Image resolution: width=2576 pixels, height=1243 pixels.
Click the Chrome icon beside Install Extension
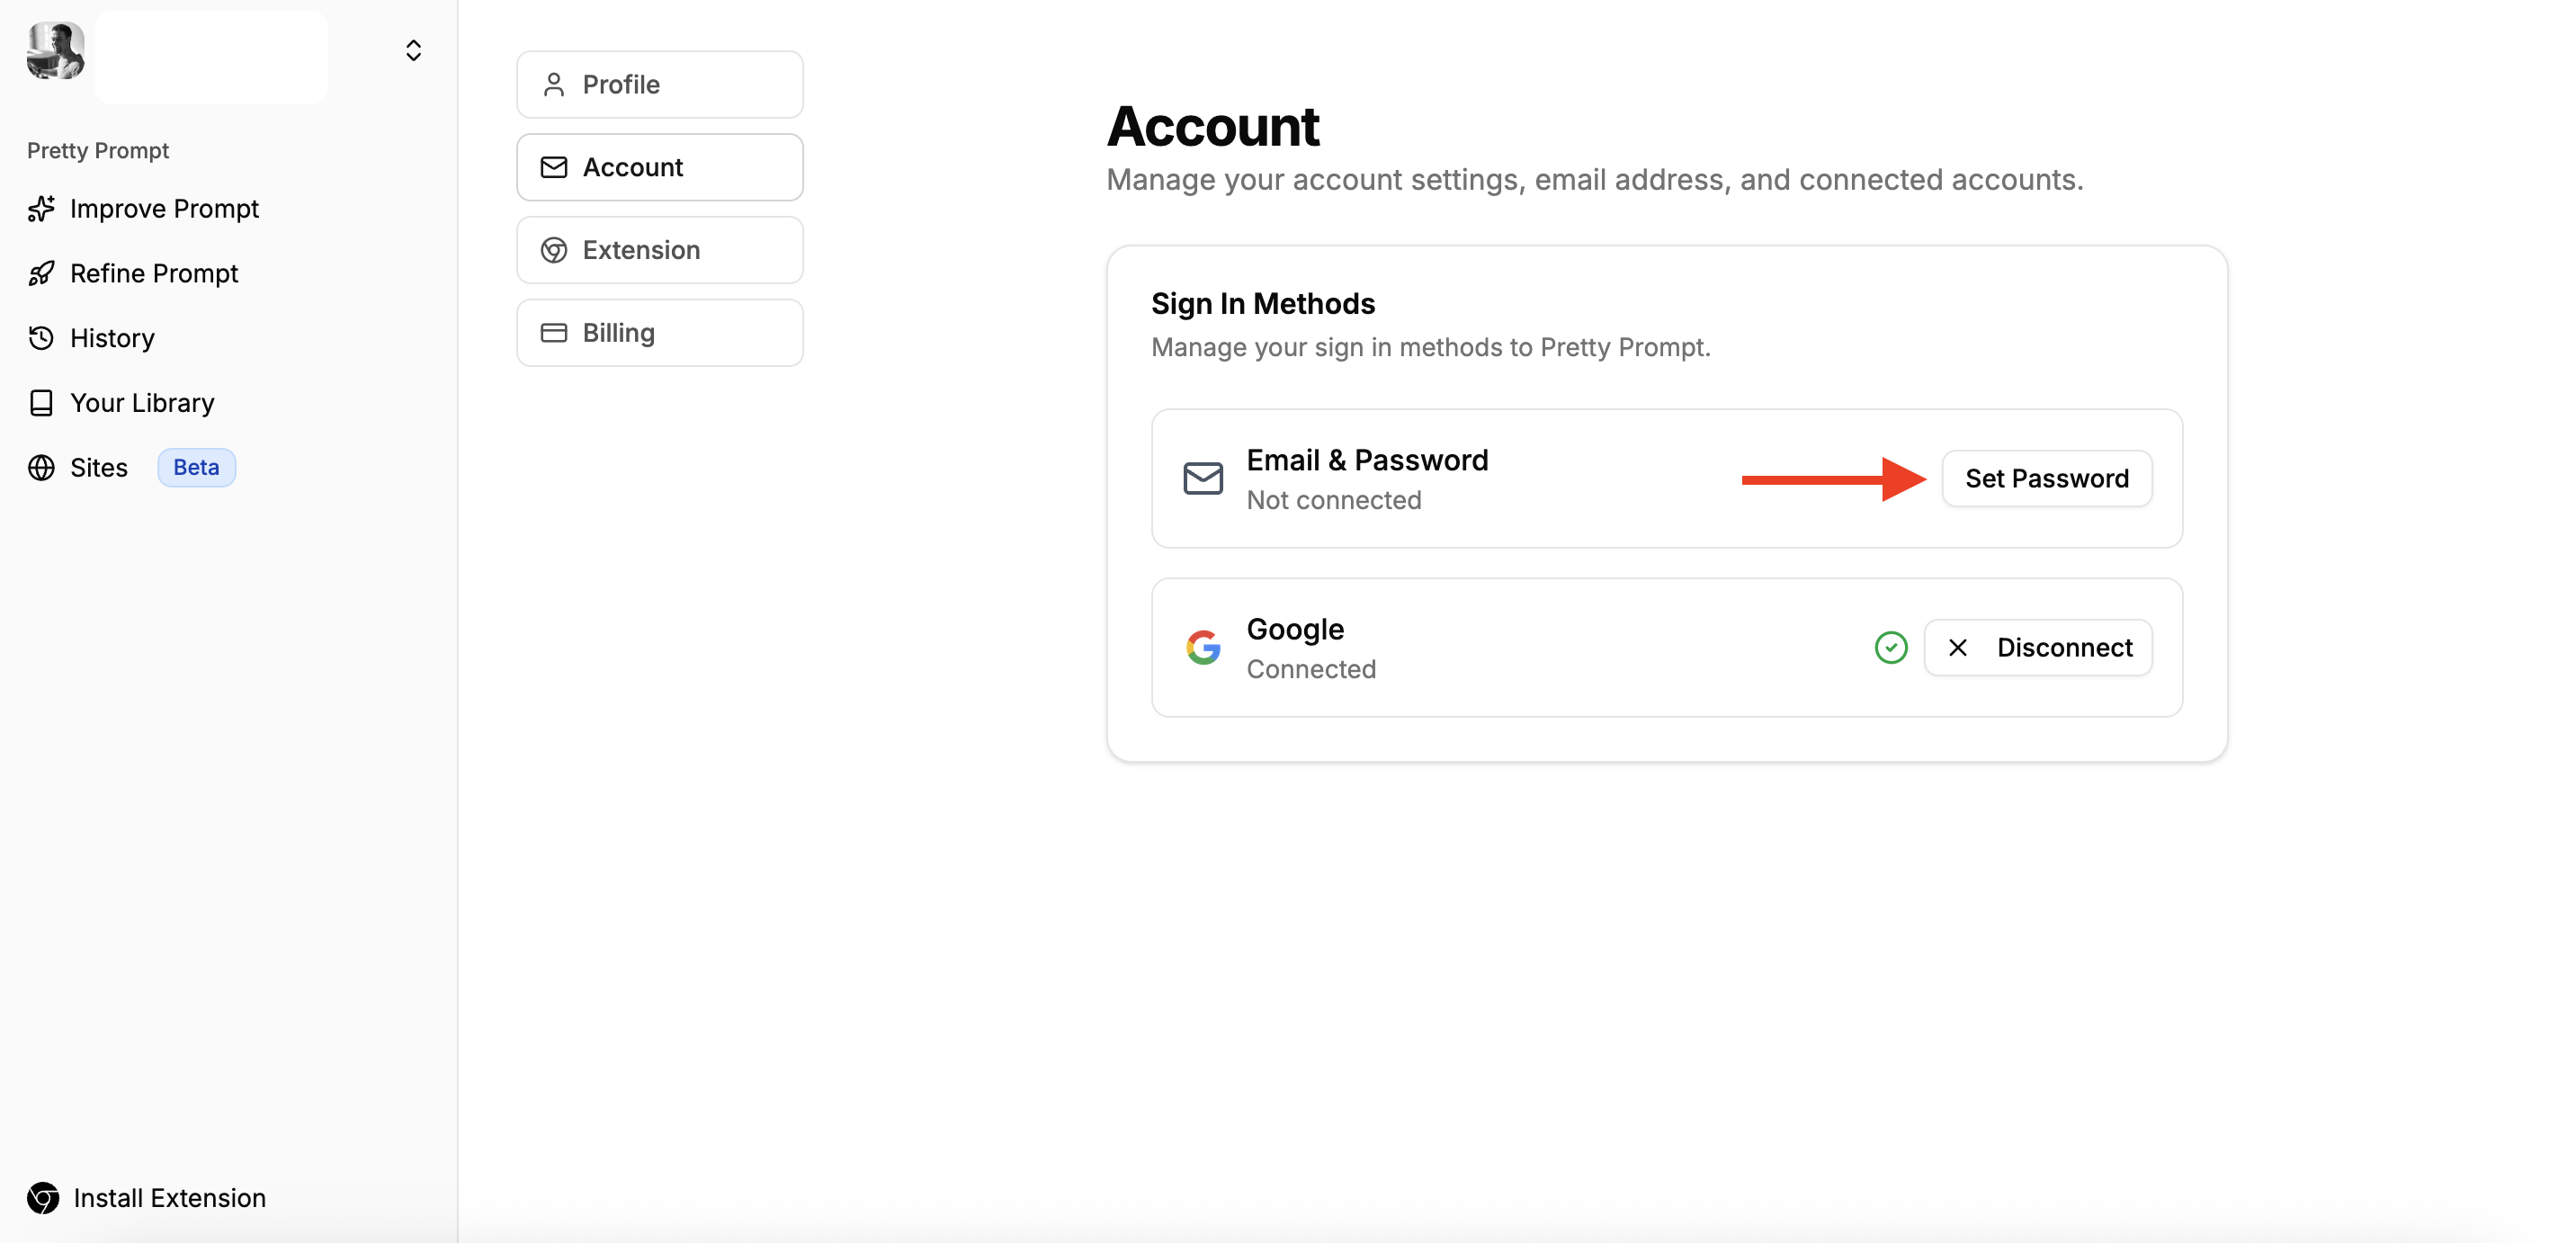[43, 1197]
